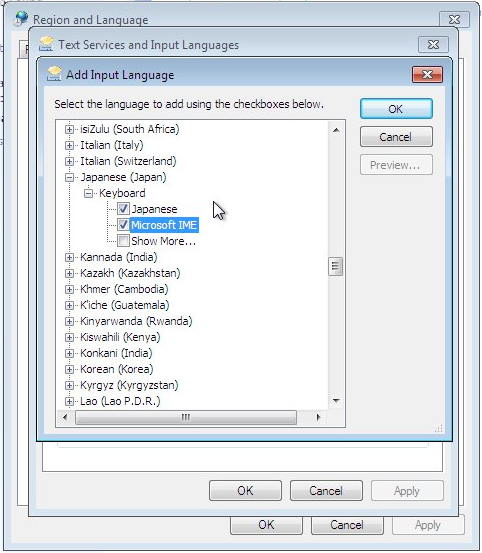Select Kazakh (Kazakhstan) in the language list

coord(130,273)
